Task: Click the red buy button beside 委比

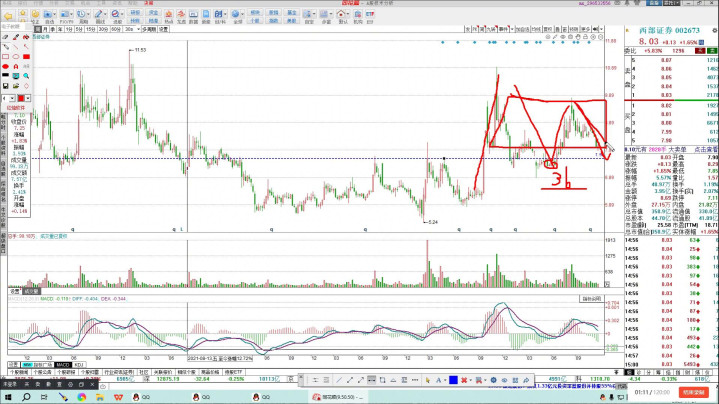Action: pyautogui.click(x=700, y=51)
